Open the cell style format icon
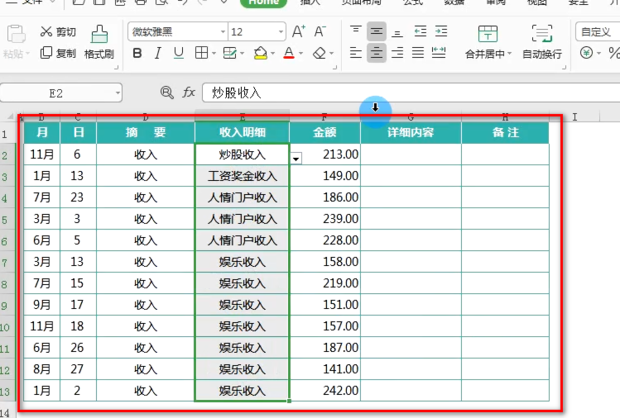This screenshot has height=418, width=620. tap(230, 53)
